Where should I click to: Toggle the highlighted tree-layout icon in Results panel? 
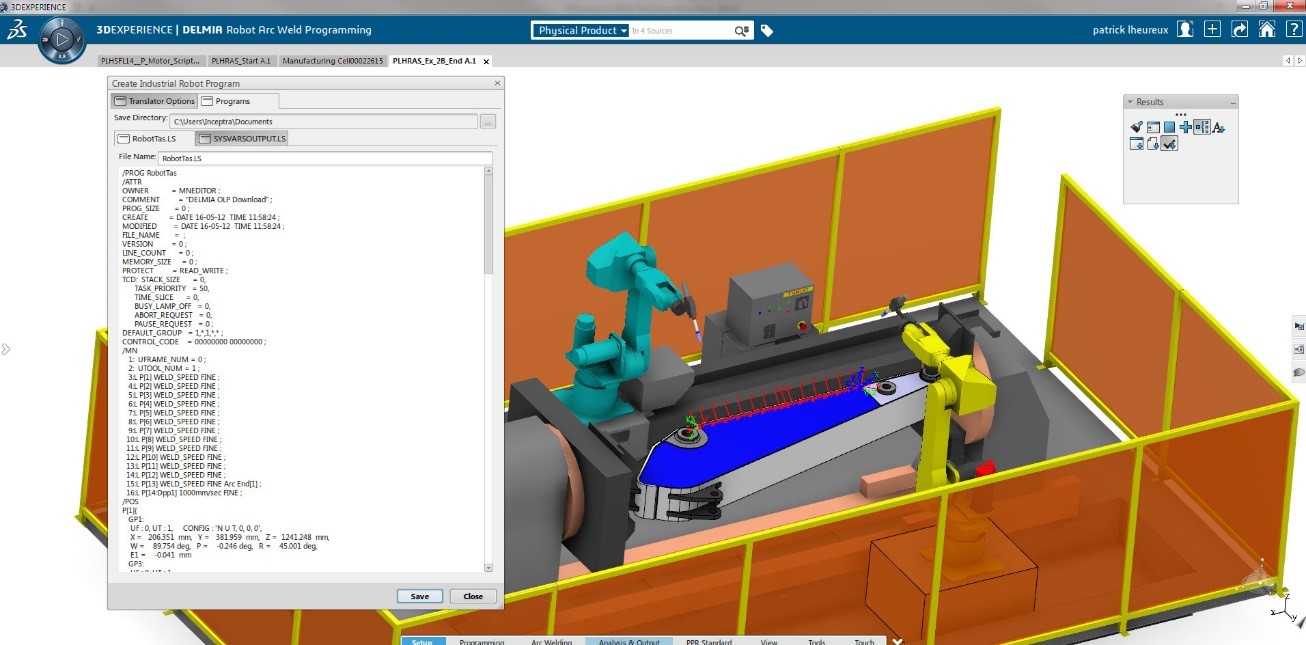coord(1202,127)
